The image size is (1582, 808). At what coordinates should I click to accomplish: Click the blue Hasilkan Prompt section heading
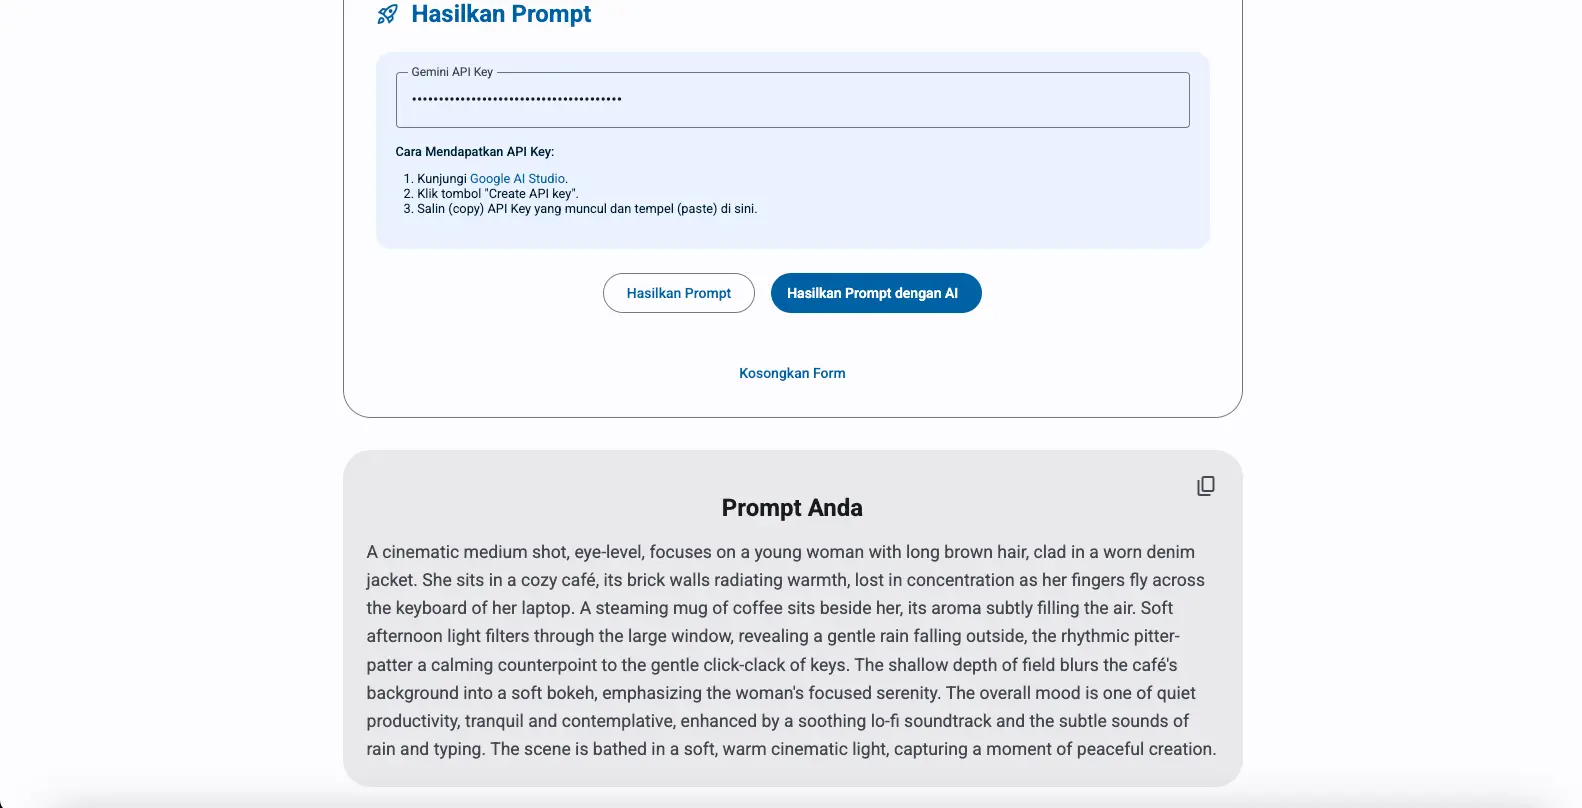(x=501, y=14)
